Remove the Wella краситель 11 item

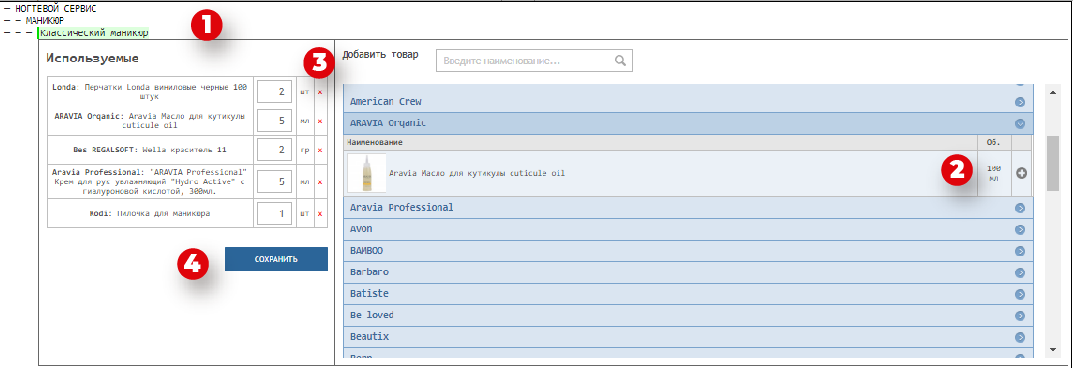click(x=320, y=150)
